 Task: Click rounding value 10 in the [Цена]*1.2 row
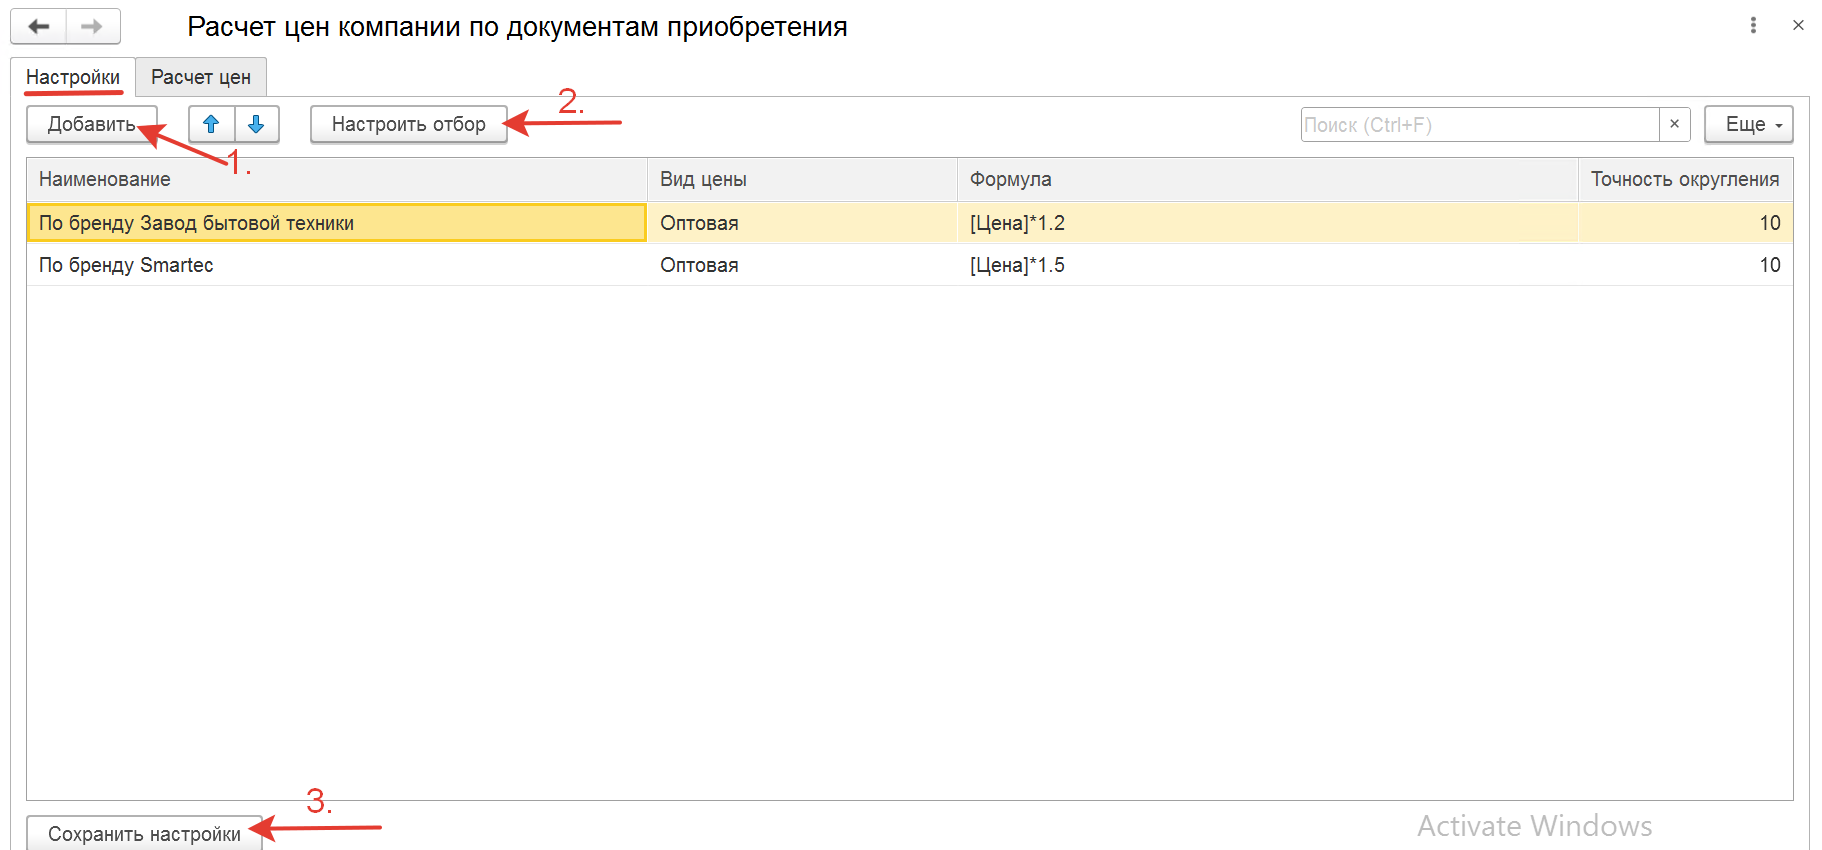click(1685, 223)
